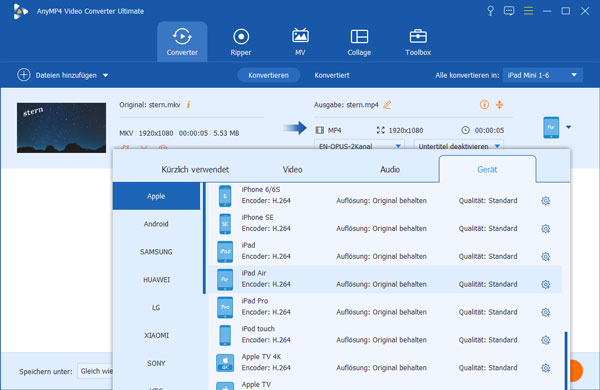Open the Untertitel deaktivieren subtitle dropdown
The height and width of the screenshot is (390, 600).
(458, 146)
